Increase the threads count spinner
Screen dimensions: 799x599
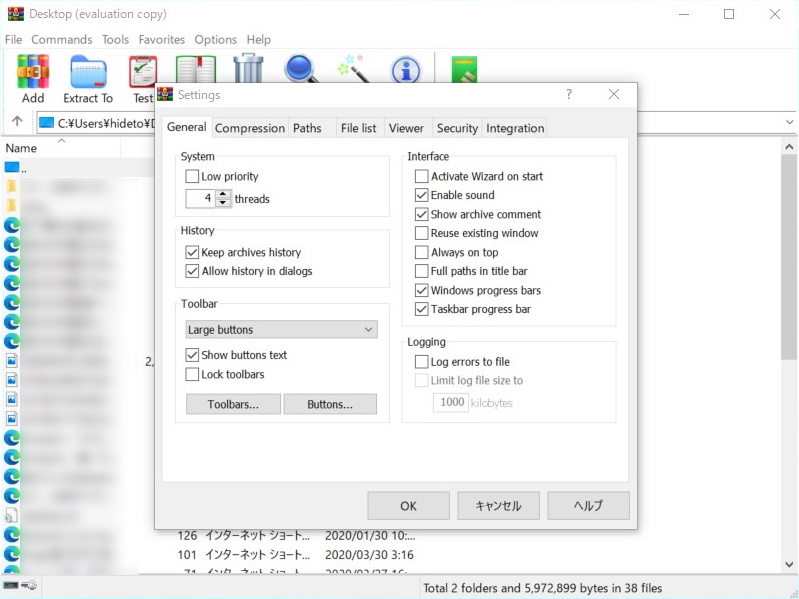pos(223,194)
